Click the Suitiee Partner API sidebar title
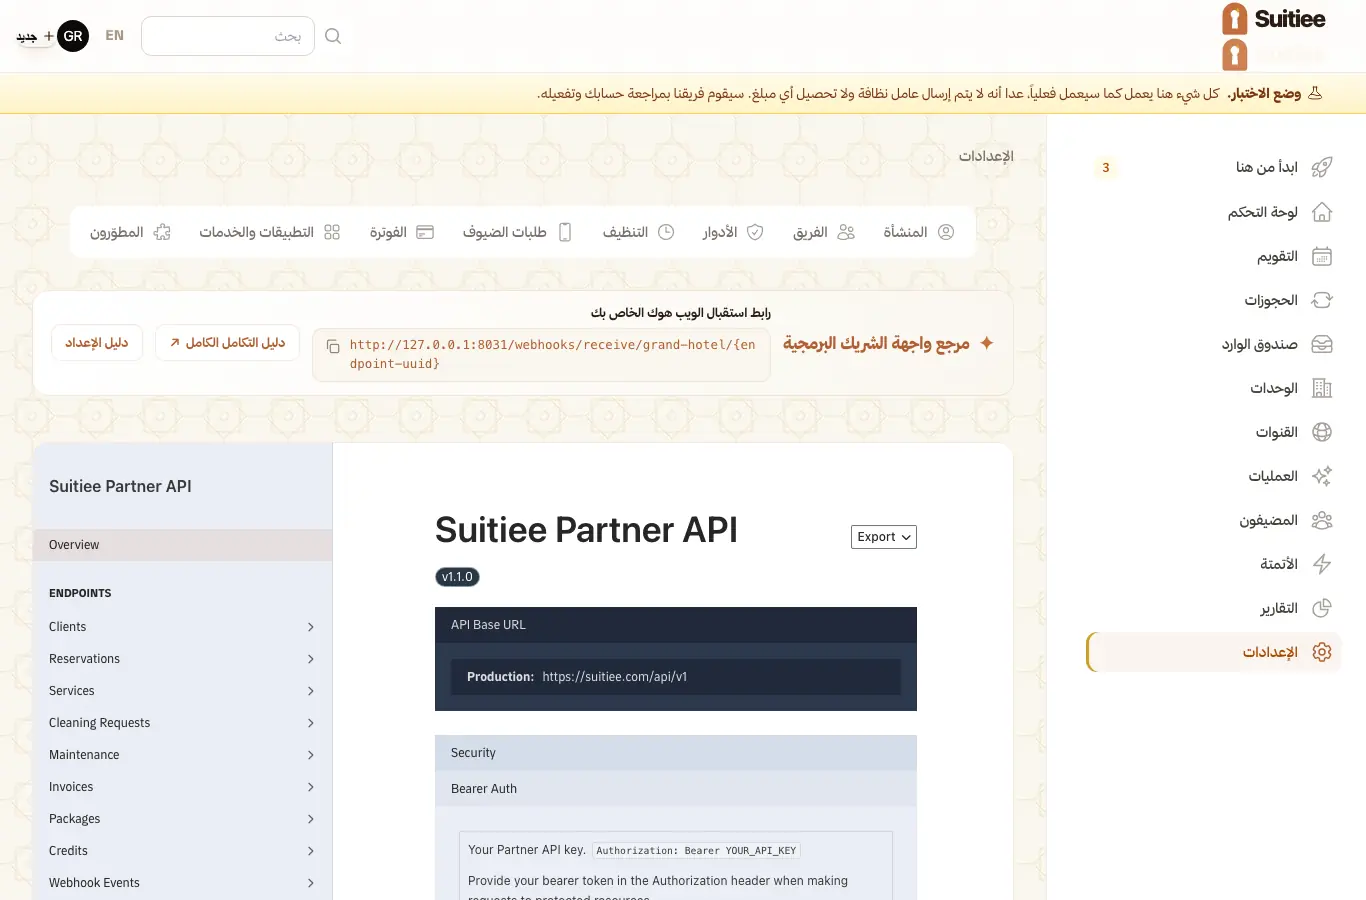This screenshot has width=1366, height=900. pos(120,486)
